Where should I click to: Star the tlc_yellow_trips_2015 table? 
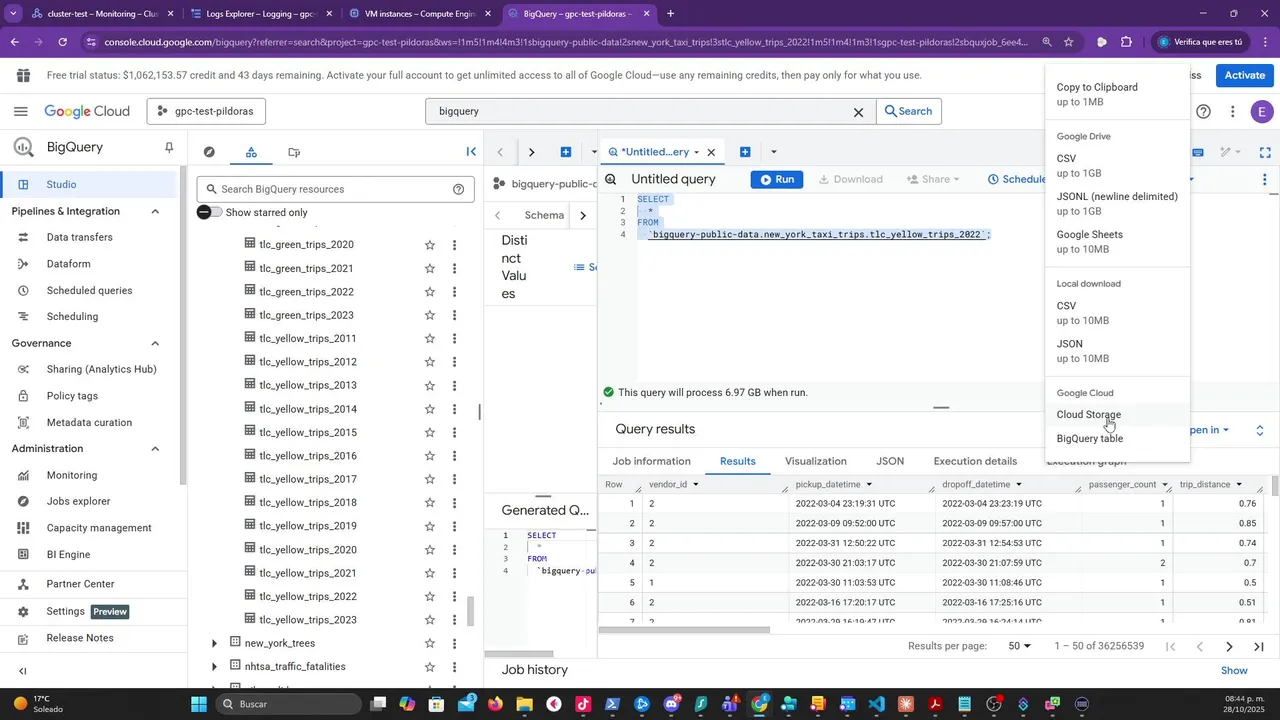(x=430, y=433)
